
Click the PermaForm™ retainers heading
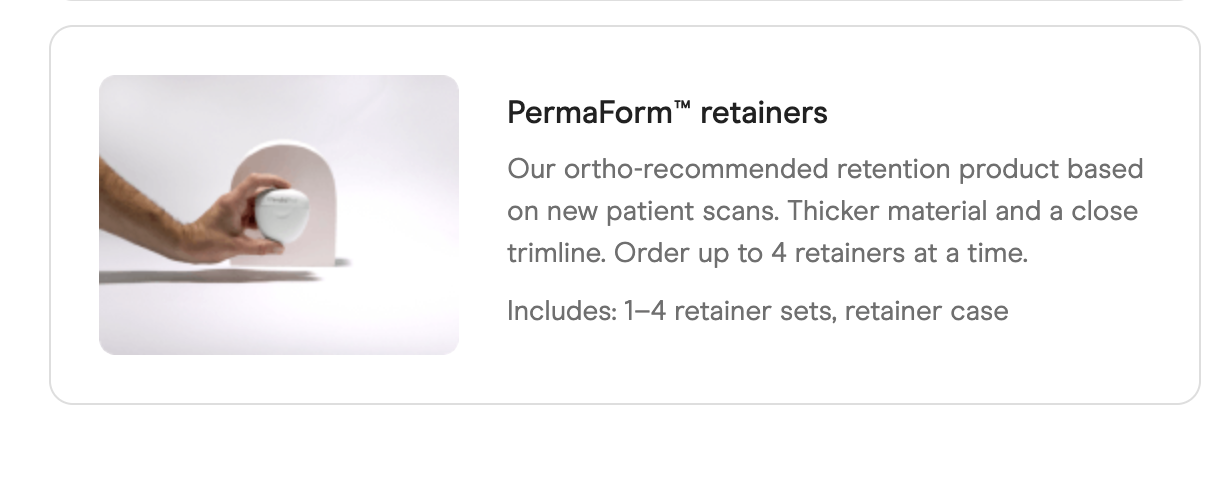coord(668,113)
